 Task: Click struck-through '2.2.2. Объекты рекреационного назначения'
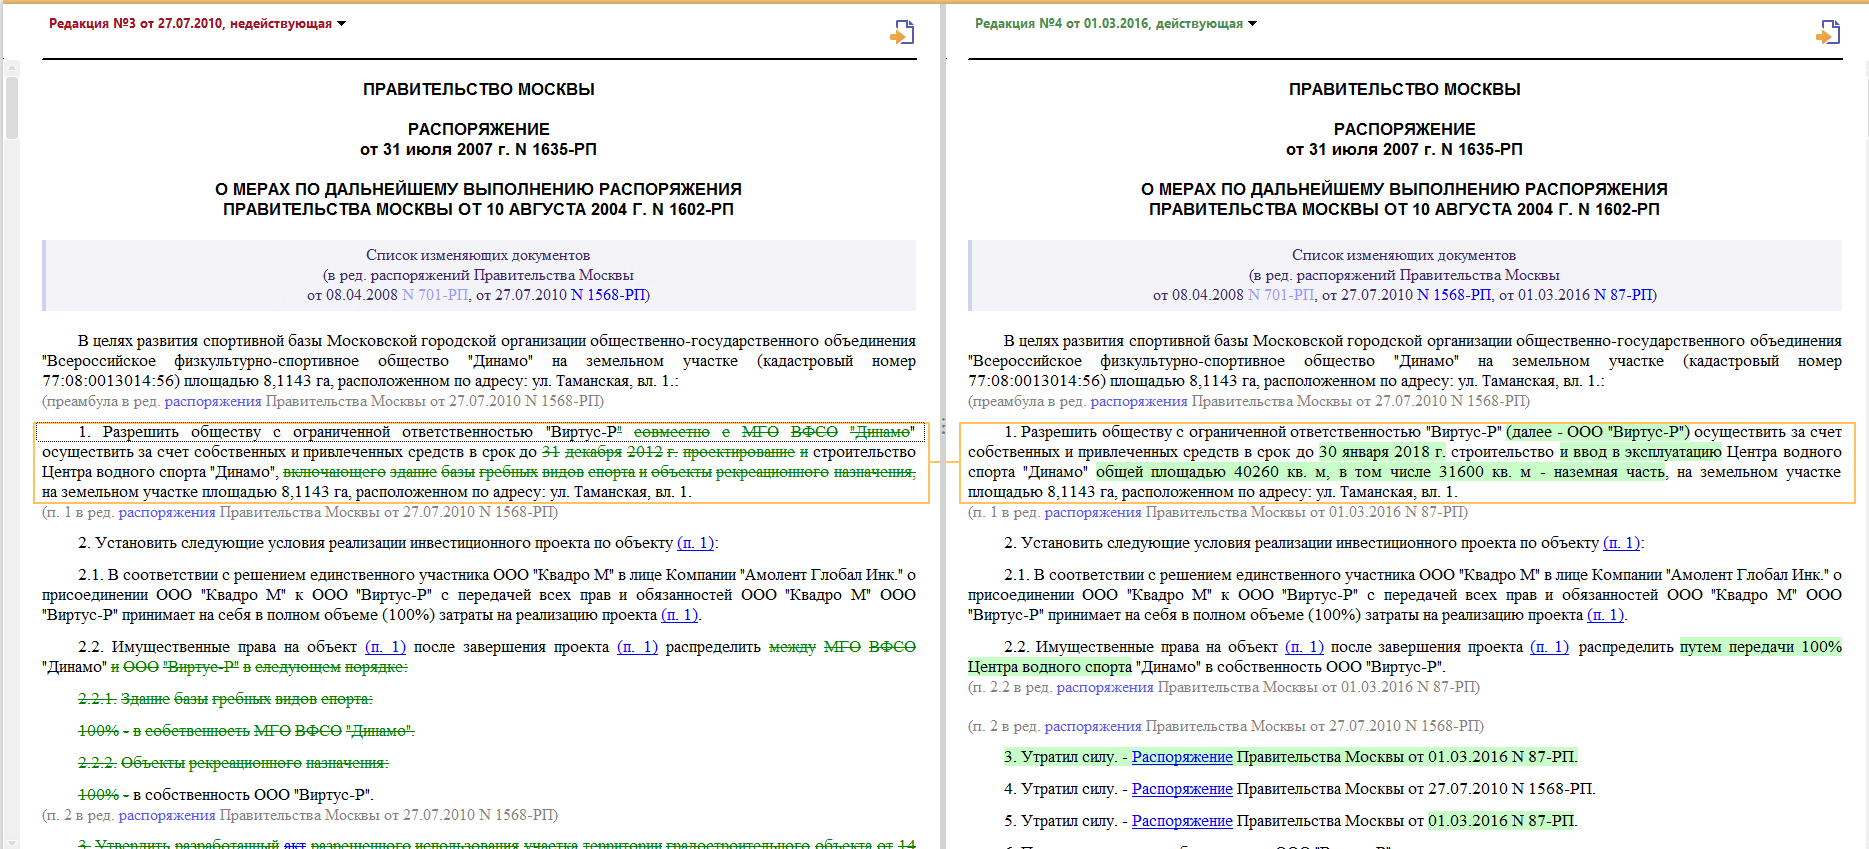tap(233, 763)
